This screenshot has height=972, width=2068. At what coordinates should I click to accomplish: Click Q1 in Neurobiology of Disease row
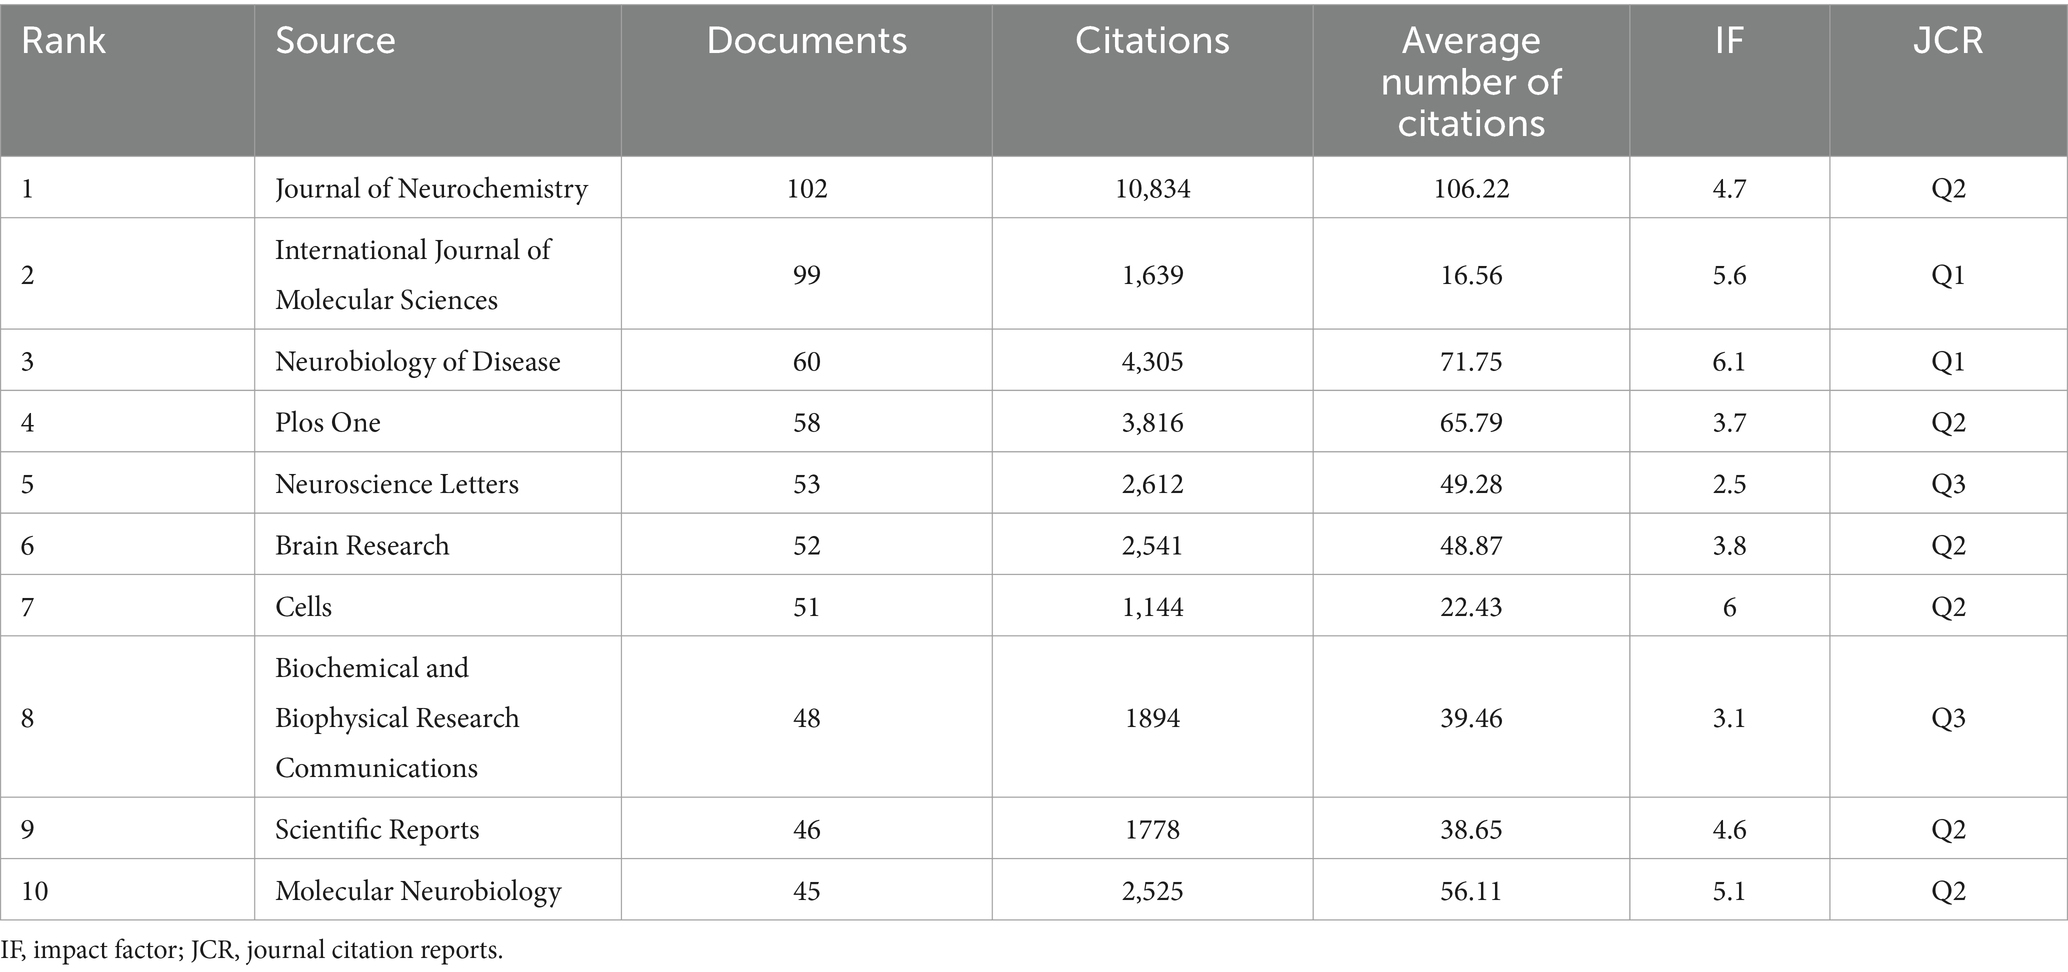click(x=1948, y=362)
